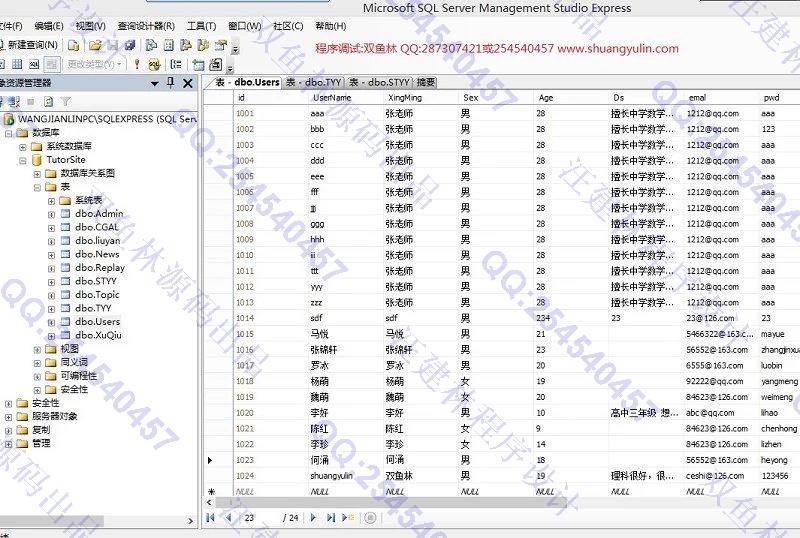The image size is (800, 538).
Task: Select the dbo.Users table tab
Action: click(247, 82)
